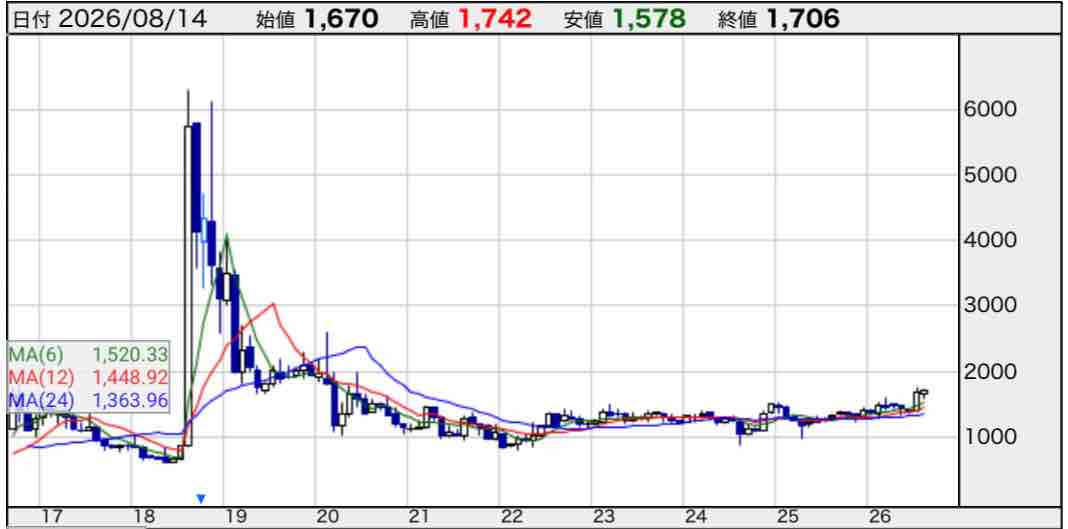The width and height of the screenshot is (1068, 529).
Task: Click the year 18 axis label
Action: pyautogui.click(x=144, y=515)
